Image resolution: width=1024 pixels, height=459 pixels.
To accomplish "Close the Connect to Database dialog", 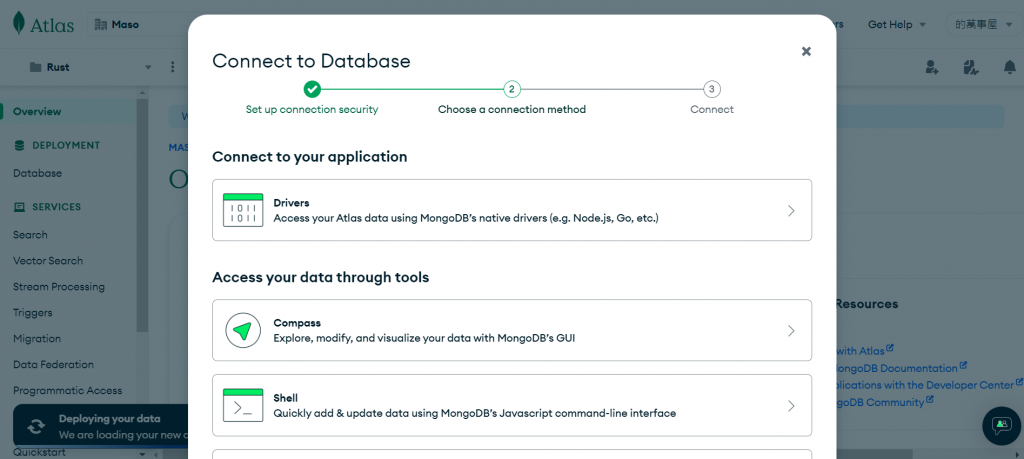I will click(x=806, y=51).
